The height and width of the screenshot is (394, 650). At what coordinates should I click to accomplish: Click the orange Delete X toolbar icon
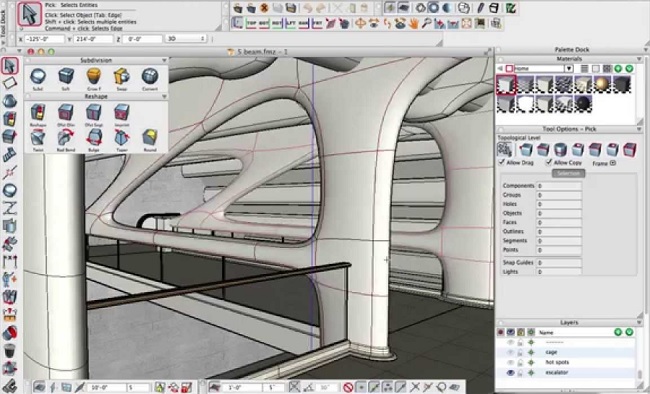[x=264, y=8]
